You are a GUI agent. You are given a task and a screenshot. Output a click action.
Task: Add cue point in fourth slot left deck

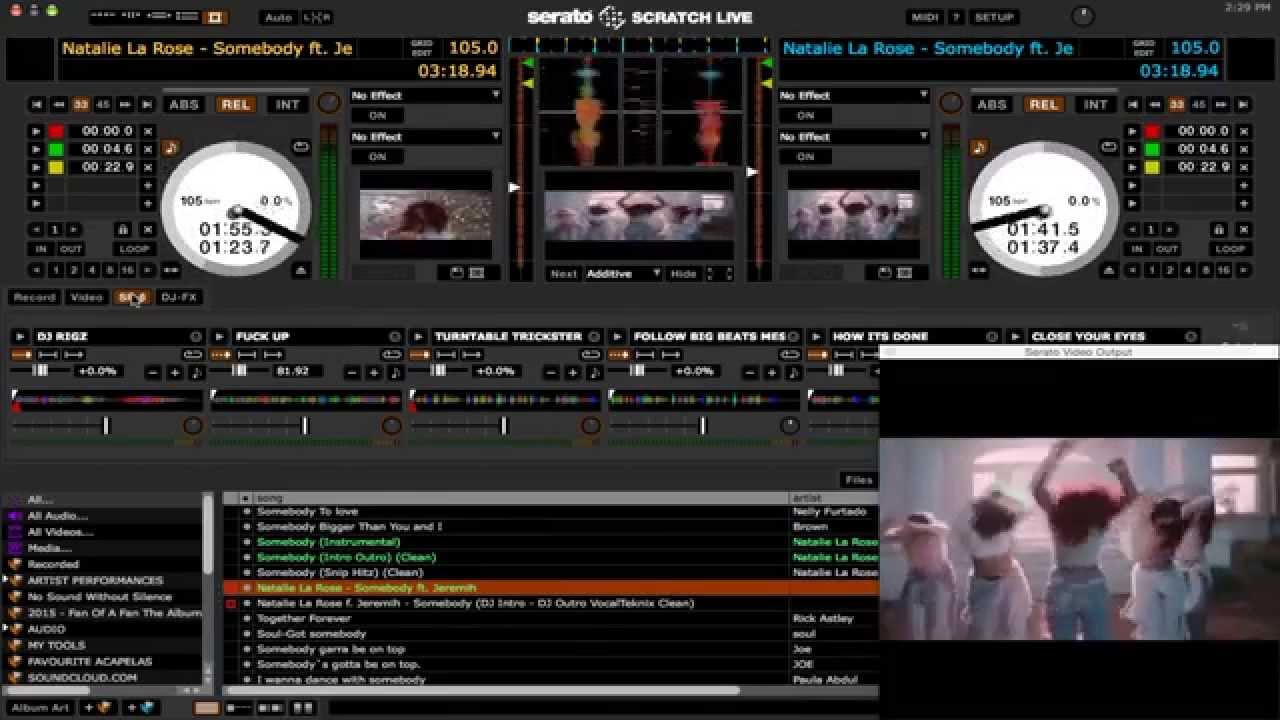(x=148, y=185)
